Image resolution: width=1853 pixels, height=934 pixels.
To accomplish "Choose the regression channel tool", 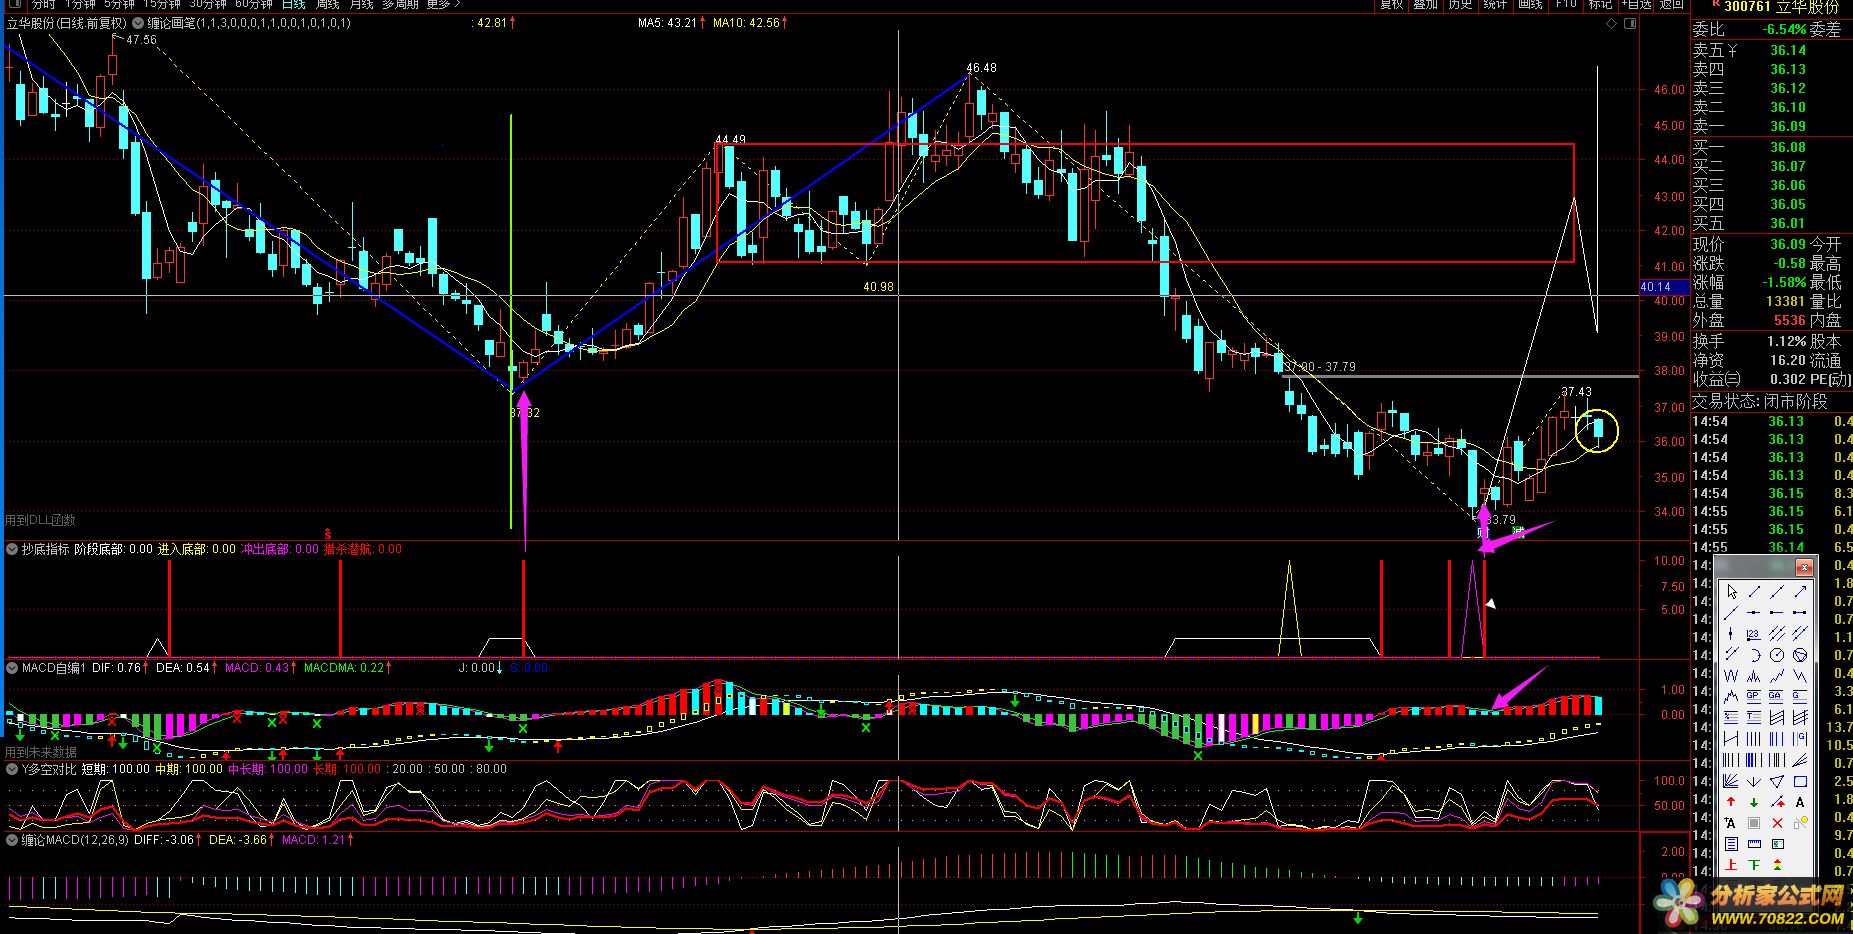I will click(1777, 716).
